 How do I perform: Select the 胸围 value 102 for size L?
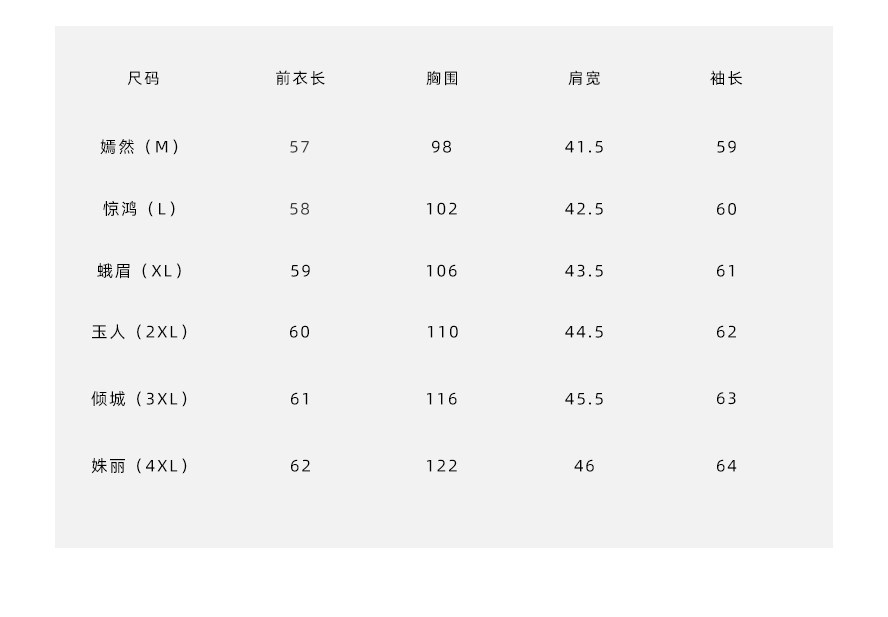point(442,209)
